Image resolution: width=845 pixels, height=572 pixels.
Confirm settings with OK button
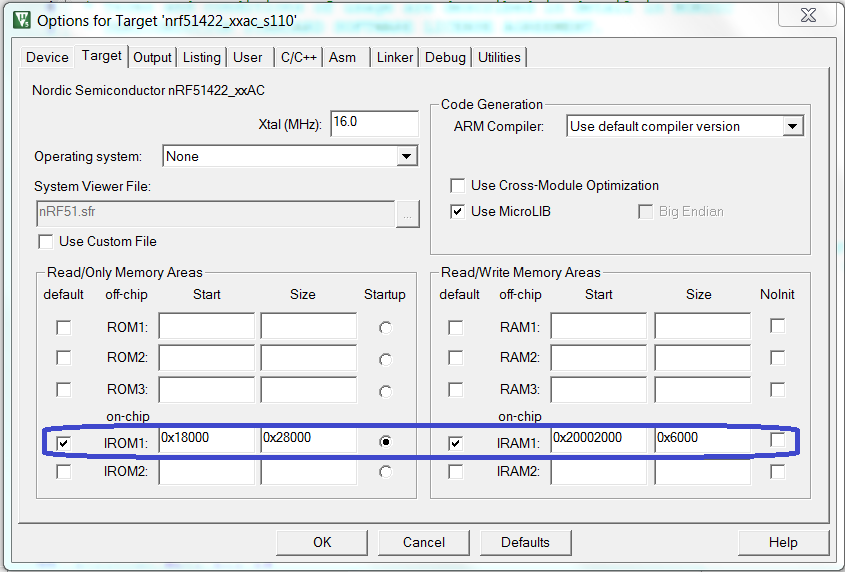click(x=322, y=542)
